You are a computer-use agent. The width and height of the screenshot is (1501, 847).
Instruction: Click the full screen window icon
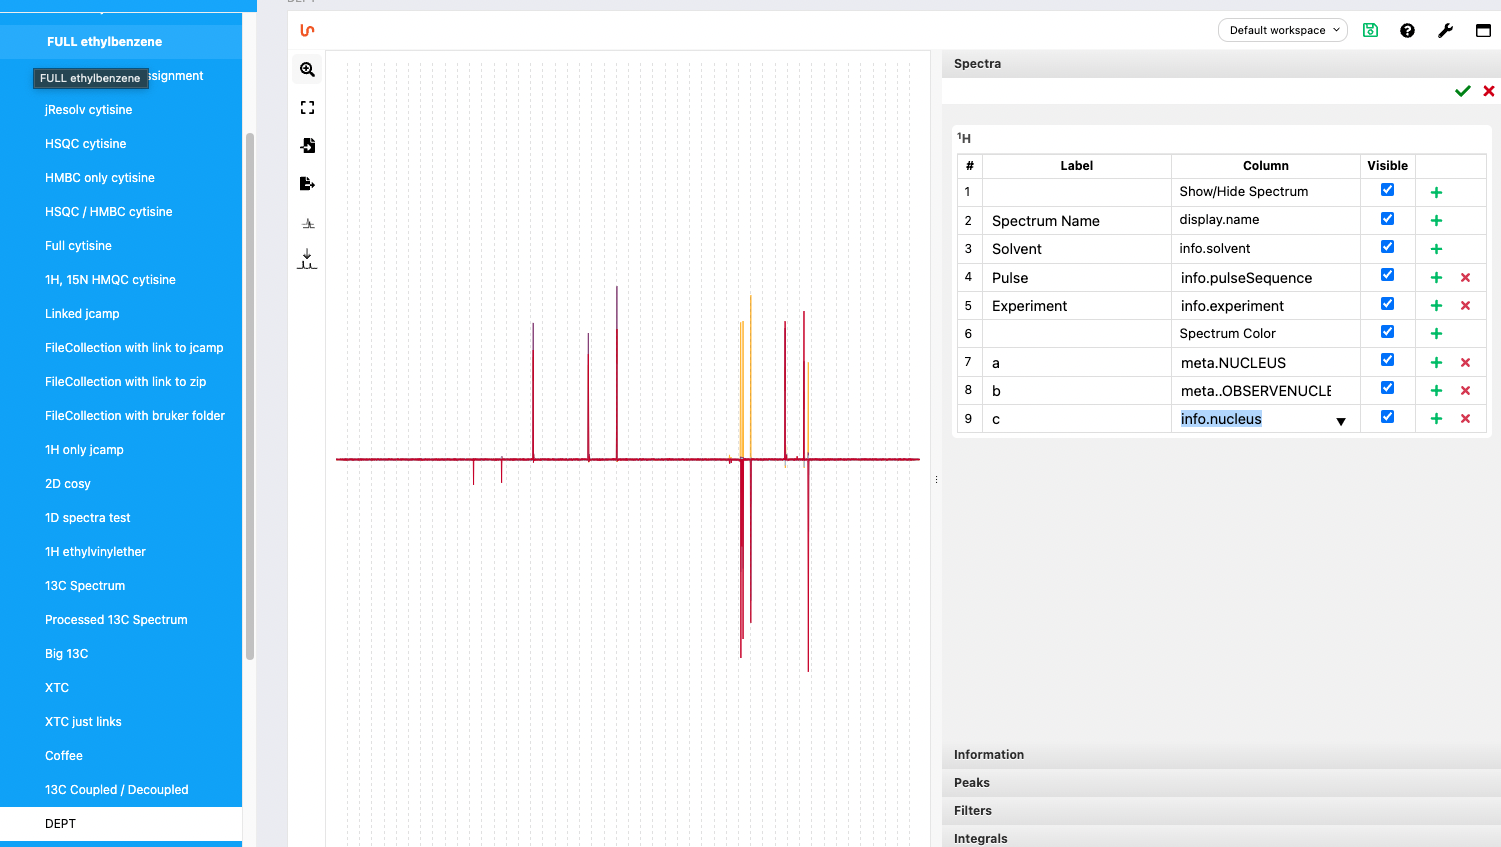1483,30
